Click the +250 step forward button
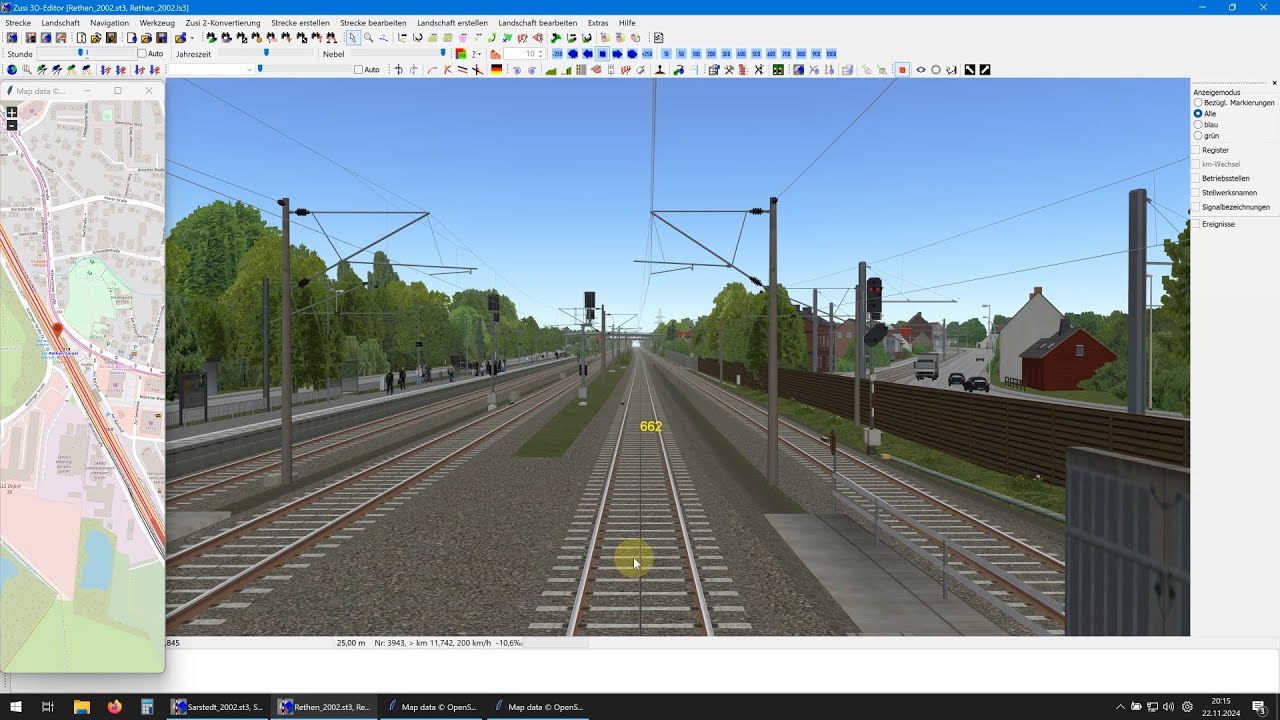The height and width of the screenshot is (720, 1280). click(647, 54)
